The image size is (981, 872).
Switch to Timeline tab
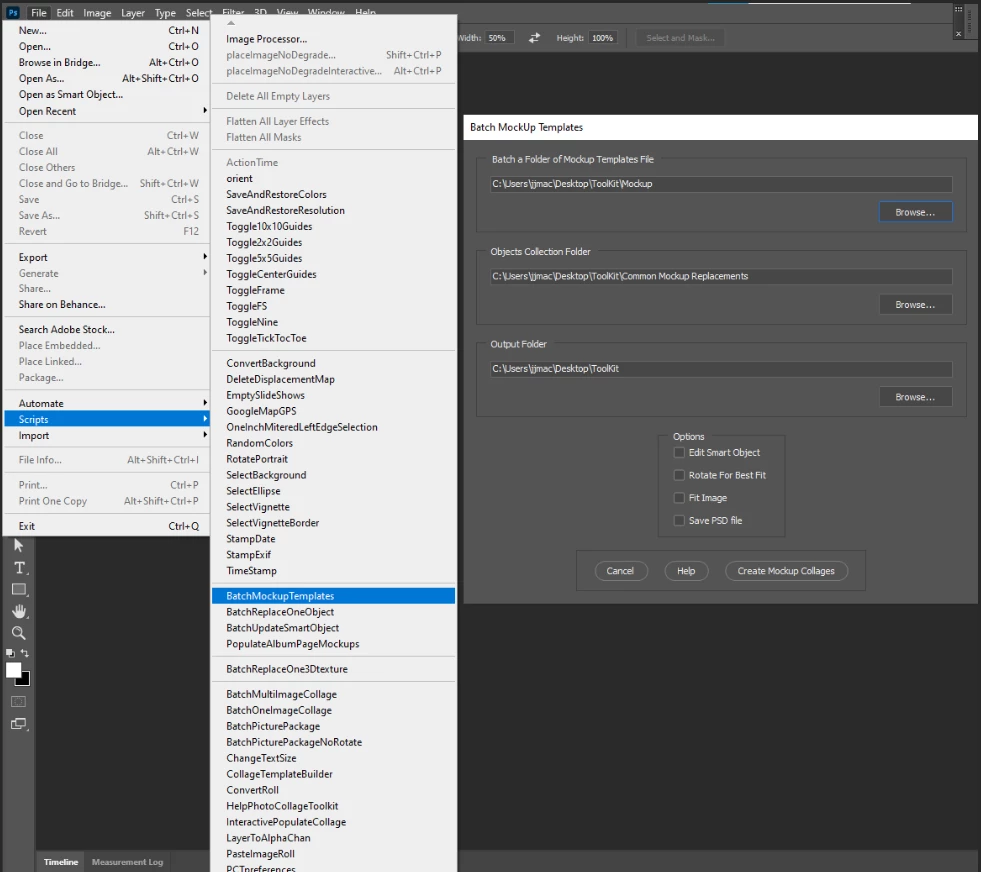61,862
